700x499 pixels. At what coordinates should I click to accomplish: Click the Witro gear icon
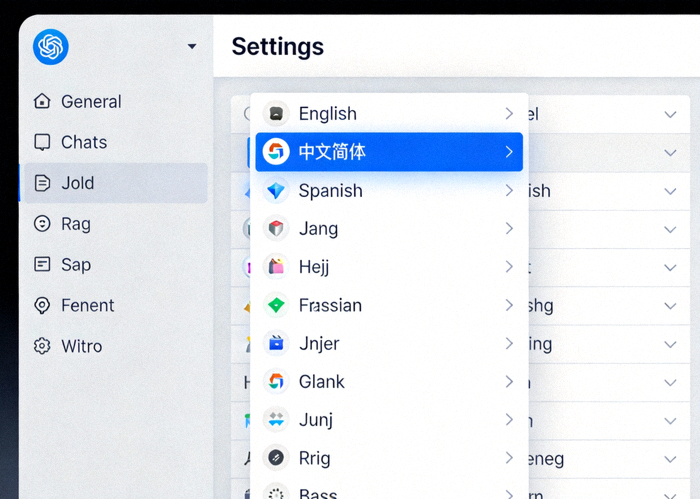[x=42, y=346]
